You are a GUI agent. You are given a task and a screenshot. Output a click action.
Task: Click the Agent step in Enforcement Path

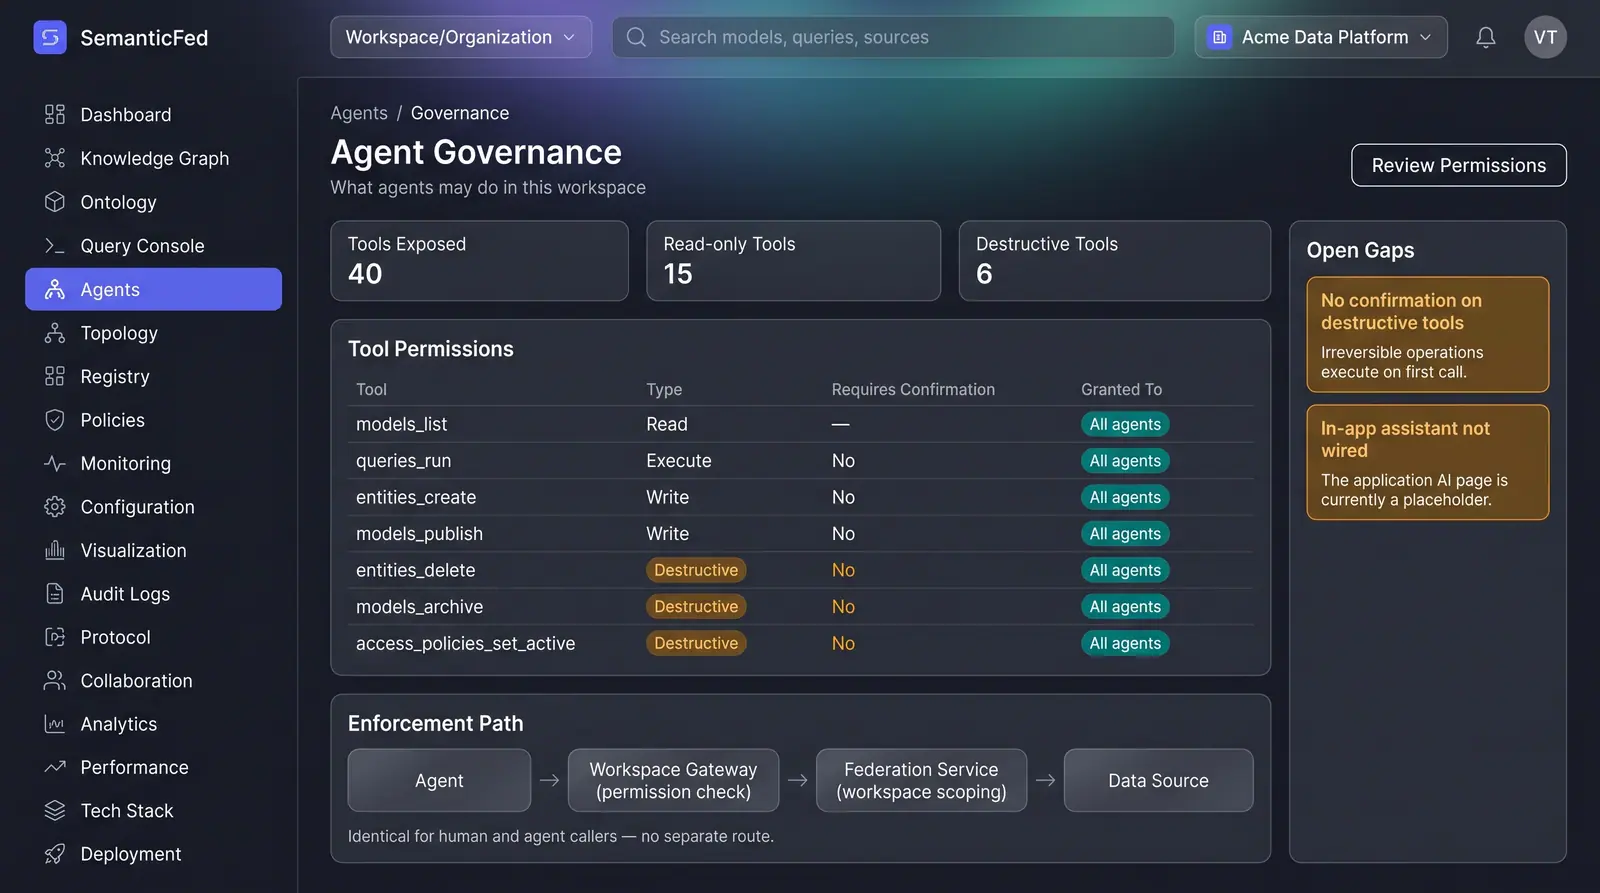pyautogui.click(x=439, y=780)
